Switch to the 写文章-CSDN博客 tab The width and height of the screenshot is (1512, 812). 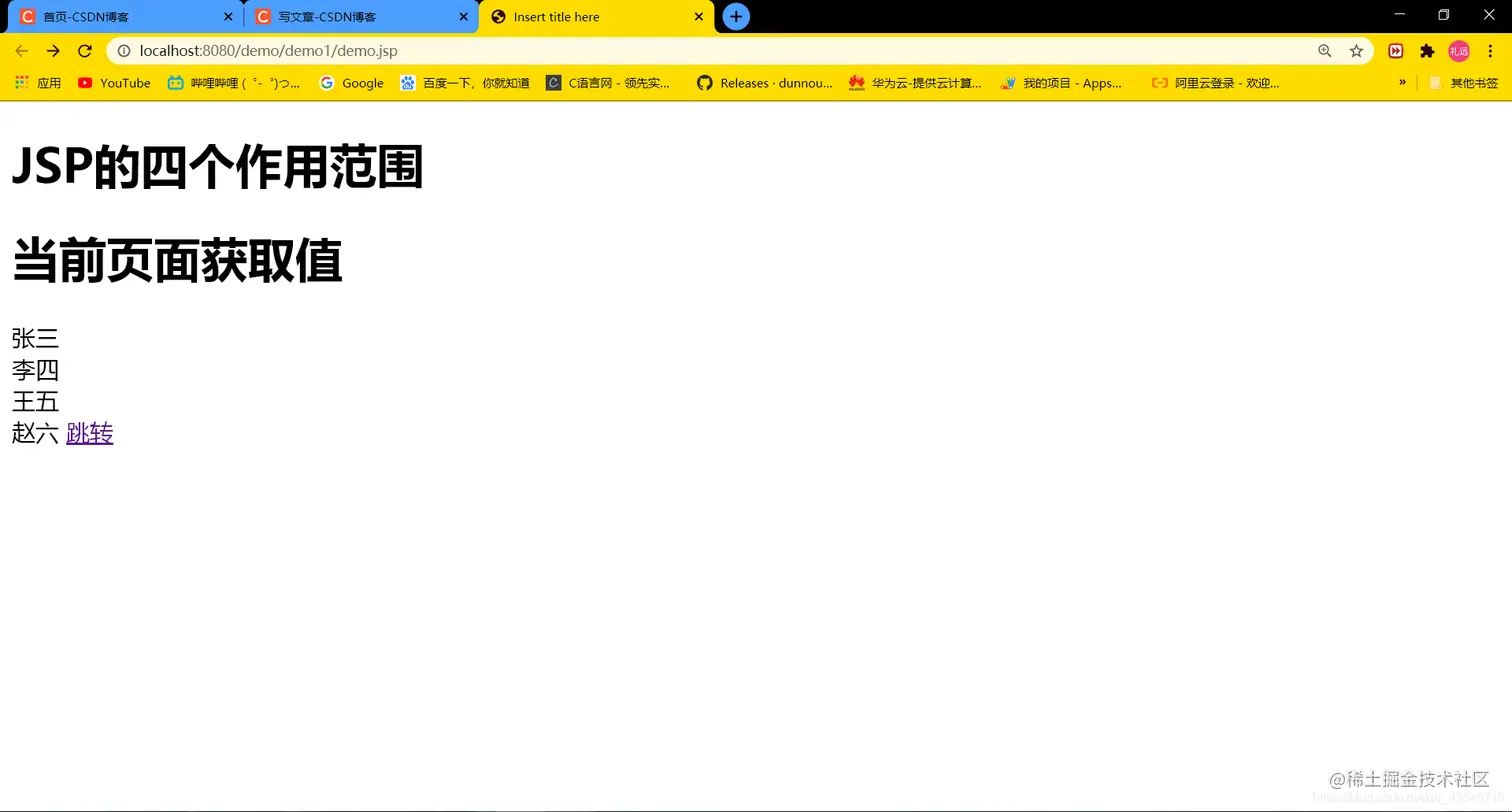[355, 16]
